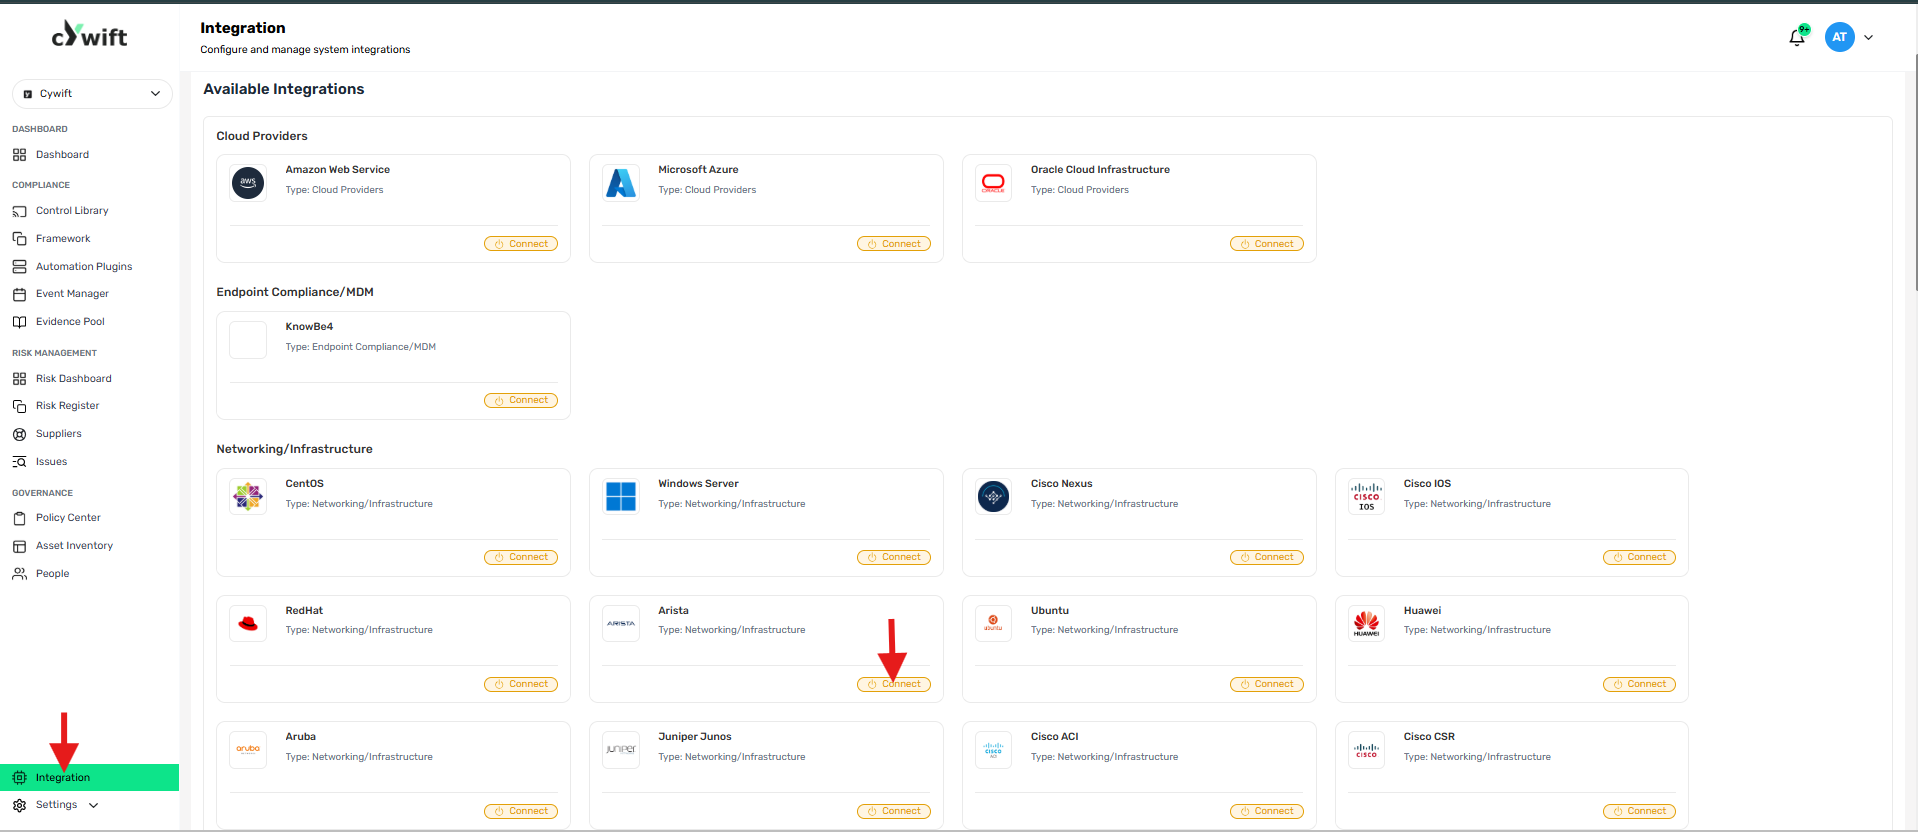1918x832 pixels.
Task: Click the Ubuntu logo
Action: (993, 623)
